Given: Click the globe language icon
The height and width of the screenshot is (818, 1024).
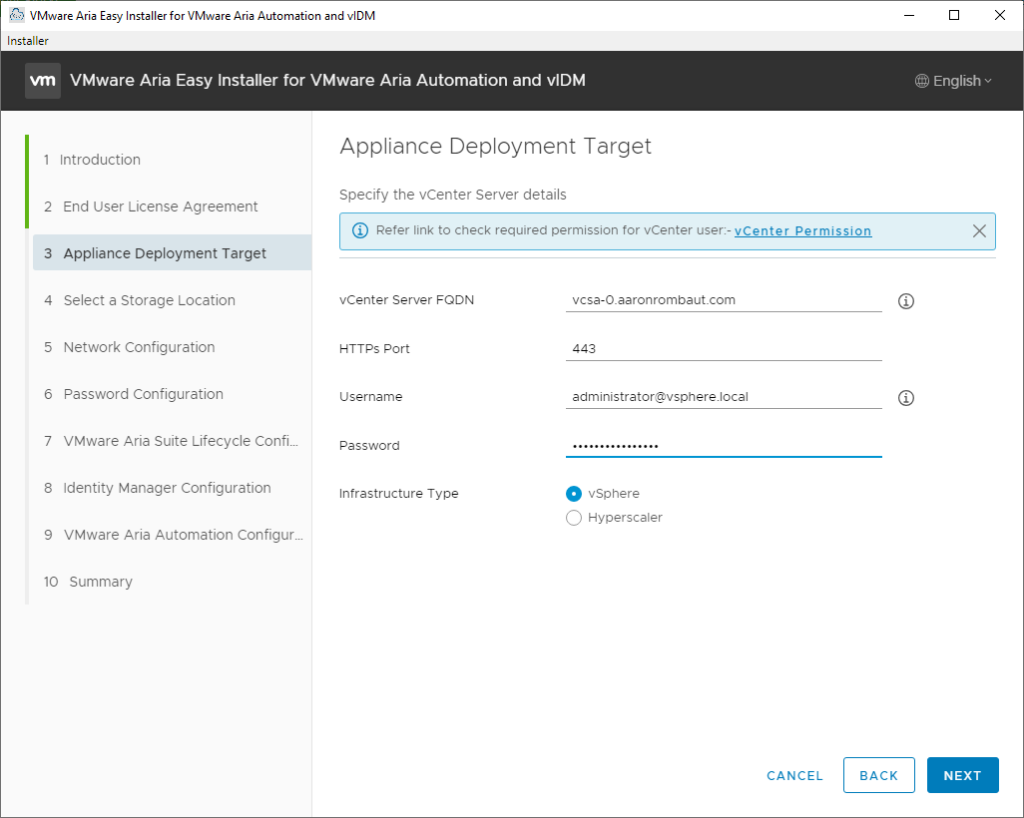Looking at the screenshot, I should (922, 81).
